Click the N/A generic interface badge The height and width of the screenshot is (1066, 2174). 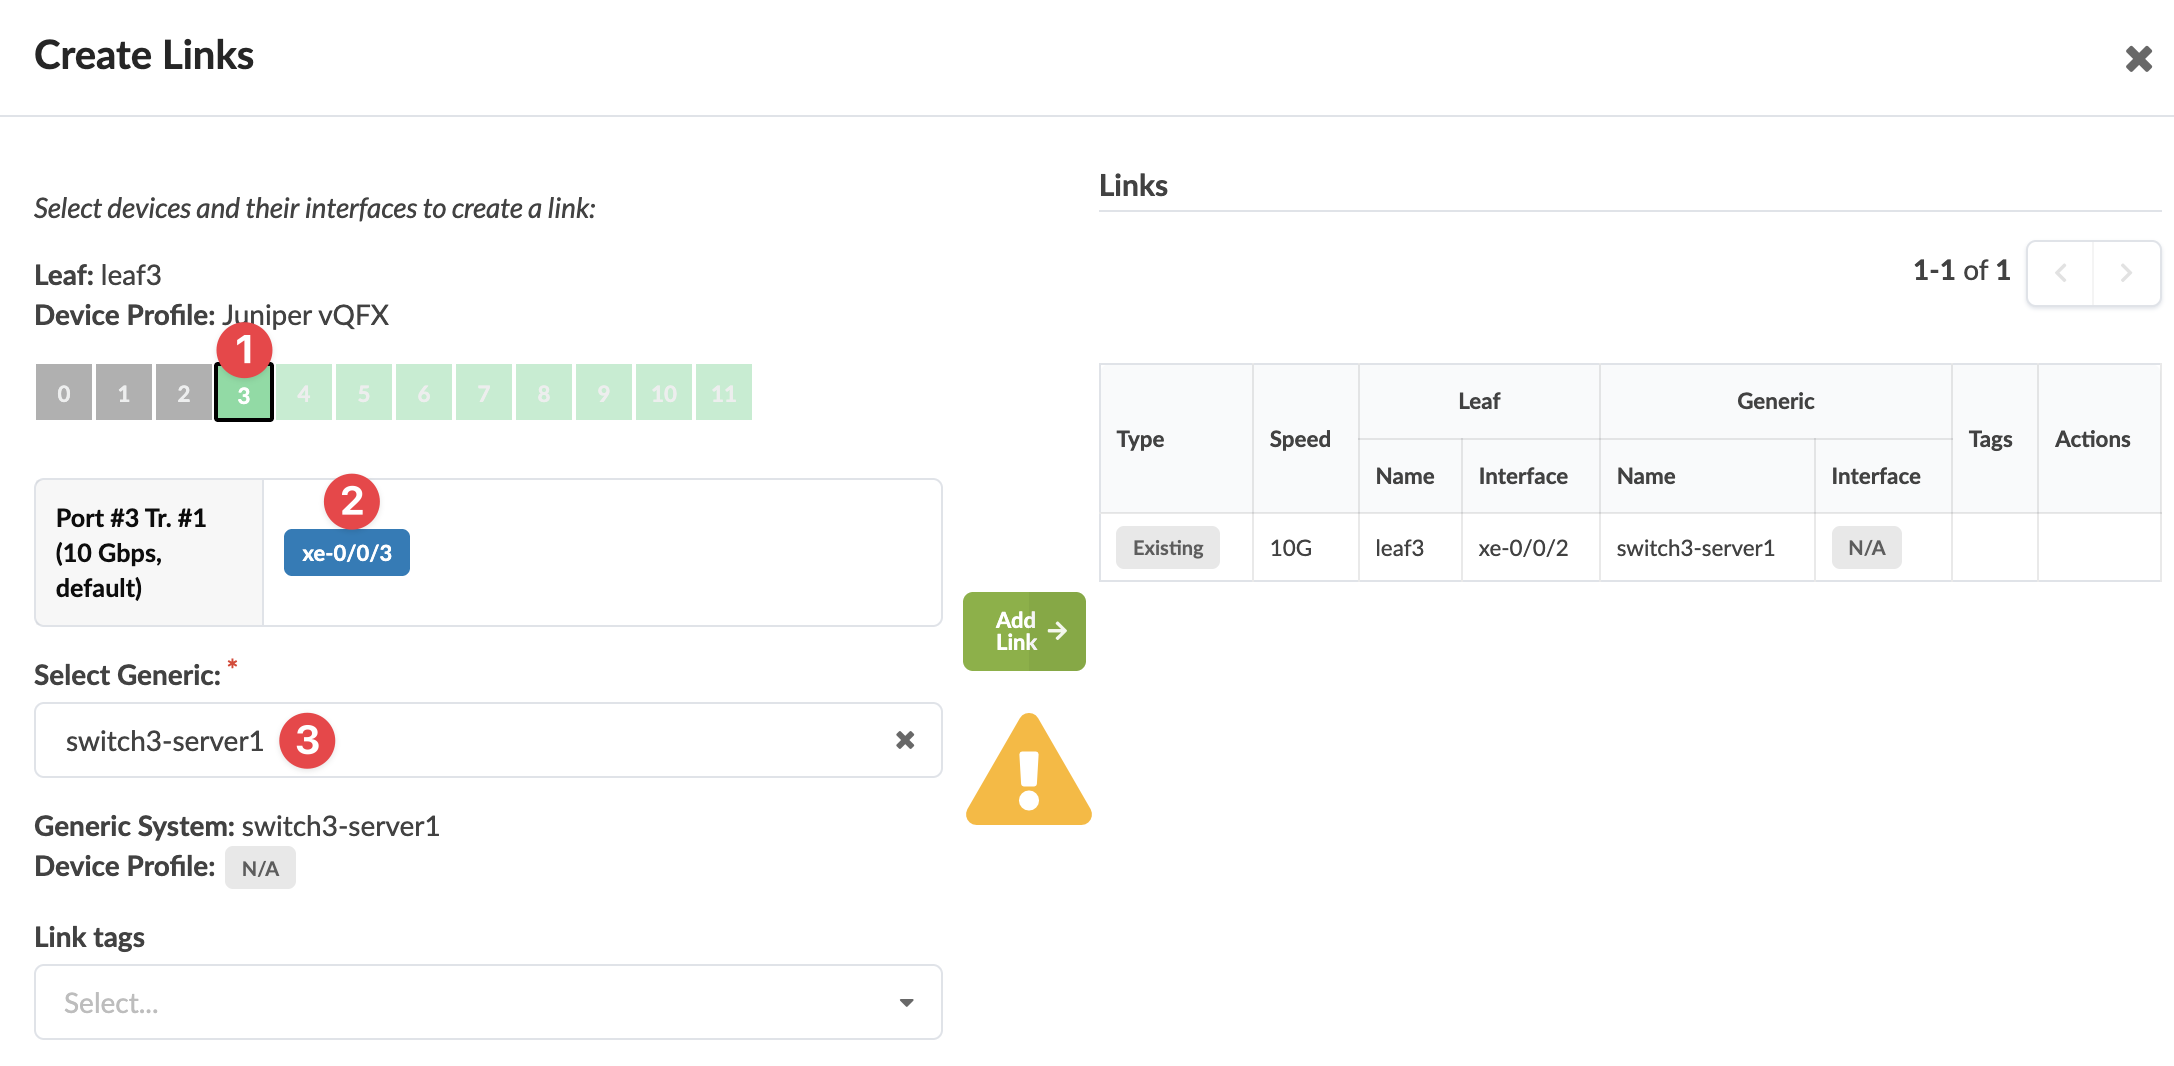click(x=1866, y=548)
